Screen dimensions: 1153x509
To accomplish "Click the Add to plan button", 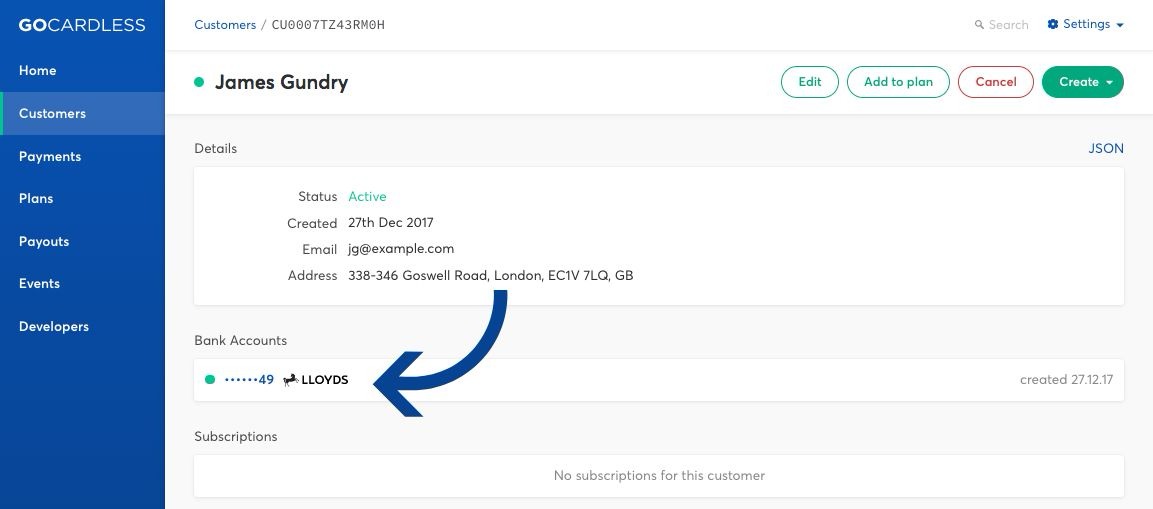I will pyautogui.click(x=898, y=82).
